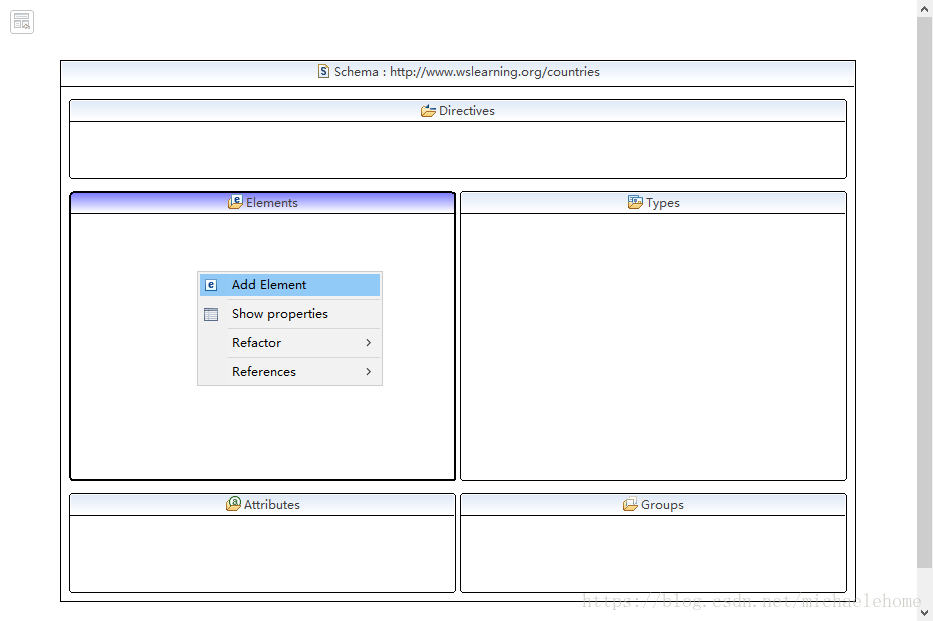Choose Add Element from context menu
The width and height of the screenshot is (933, 621).
click(290, 285)
